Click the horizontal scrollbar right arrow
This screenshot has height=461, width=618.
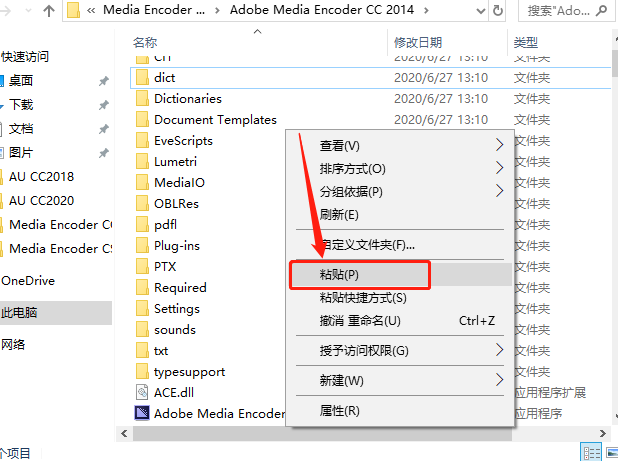[x=603, y=433]
